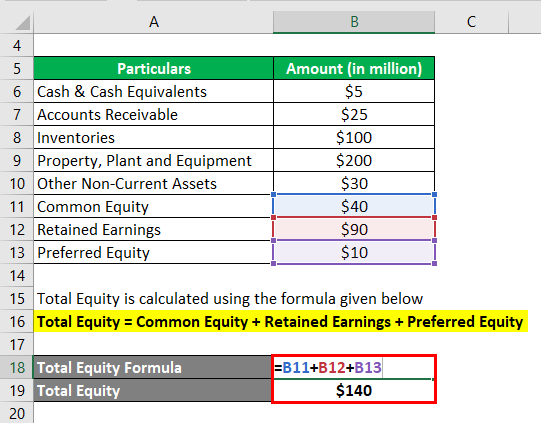Select row 12 header
This screenshot has height=423, width=541.
coord(17,229)
